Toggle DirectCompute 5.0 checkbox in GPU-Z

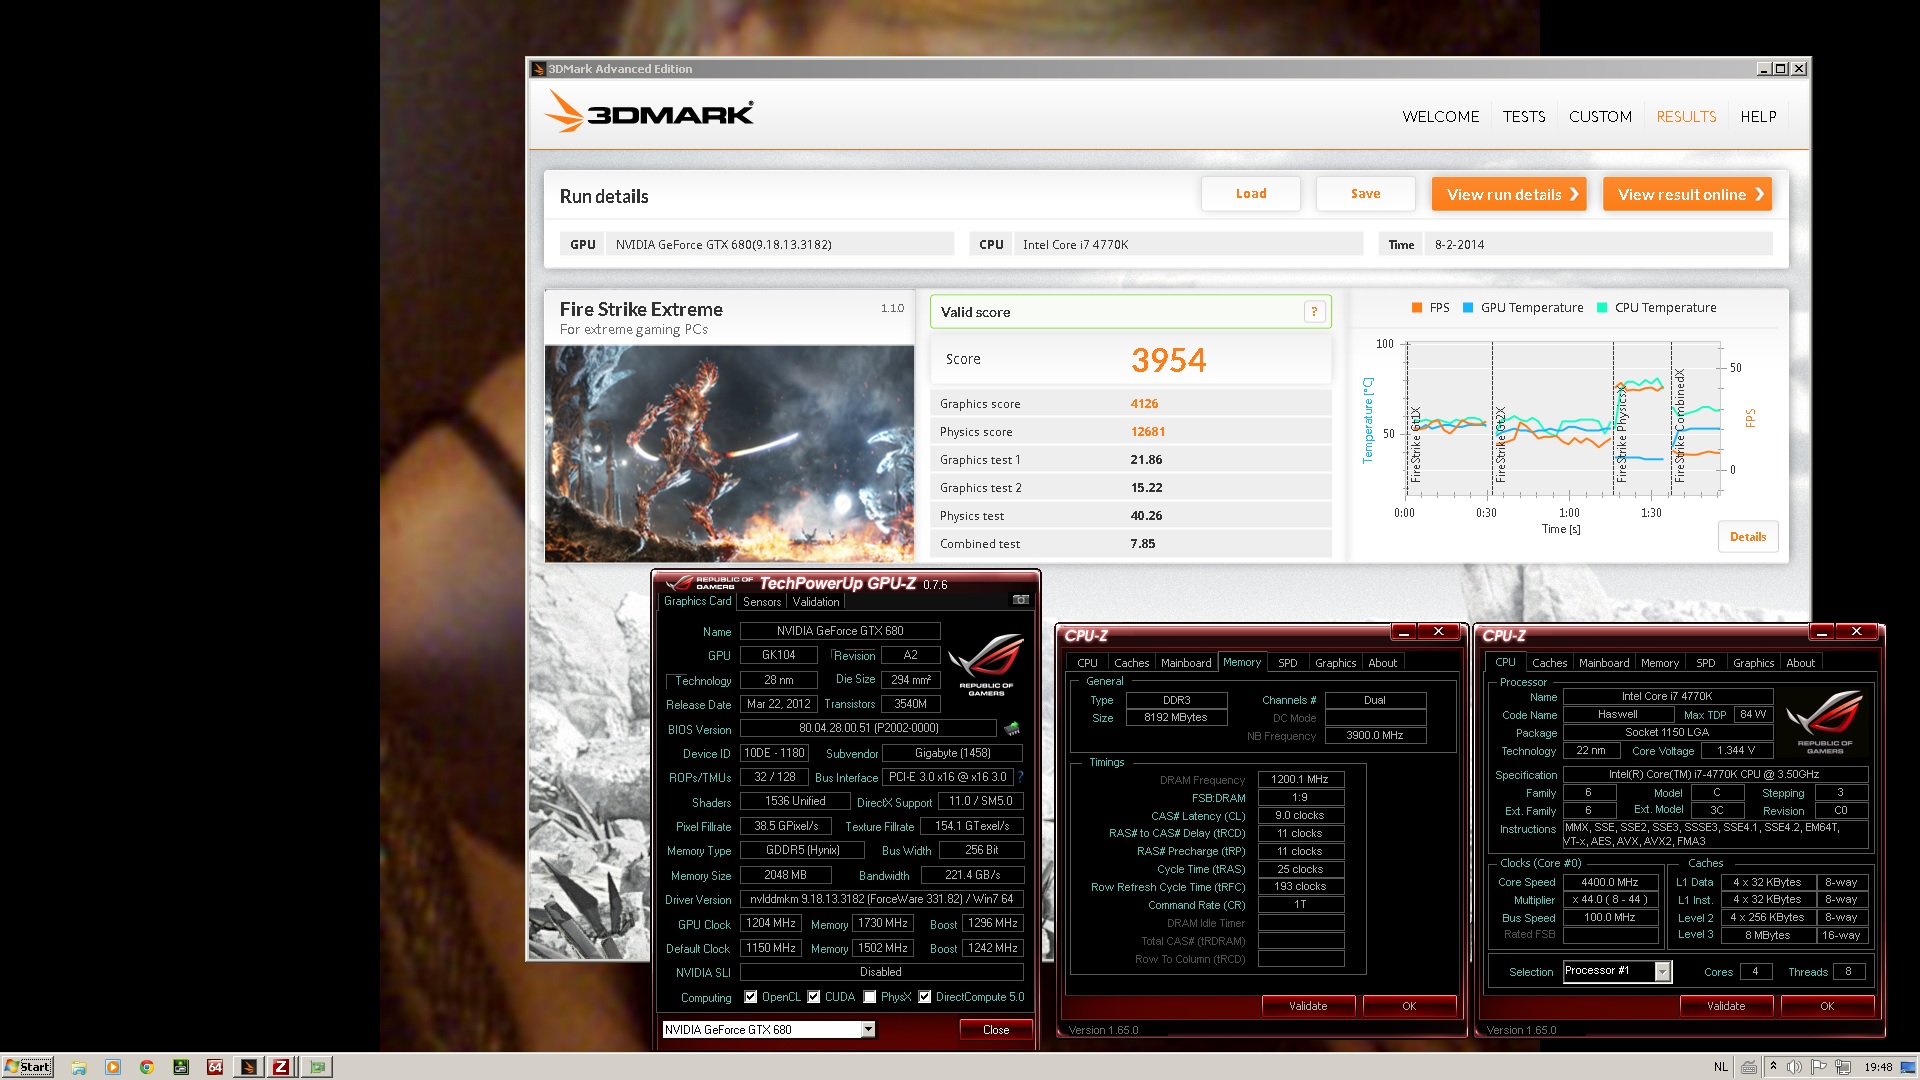point(925,997)
